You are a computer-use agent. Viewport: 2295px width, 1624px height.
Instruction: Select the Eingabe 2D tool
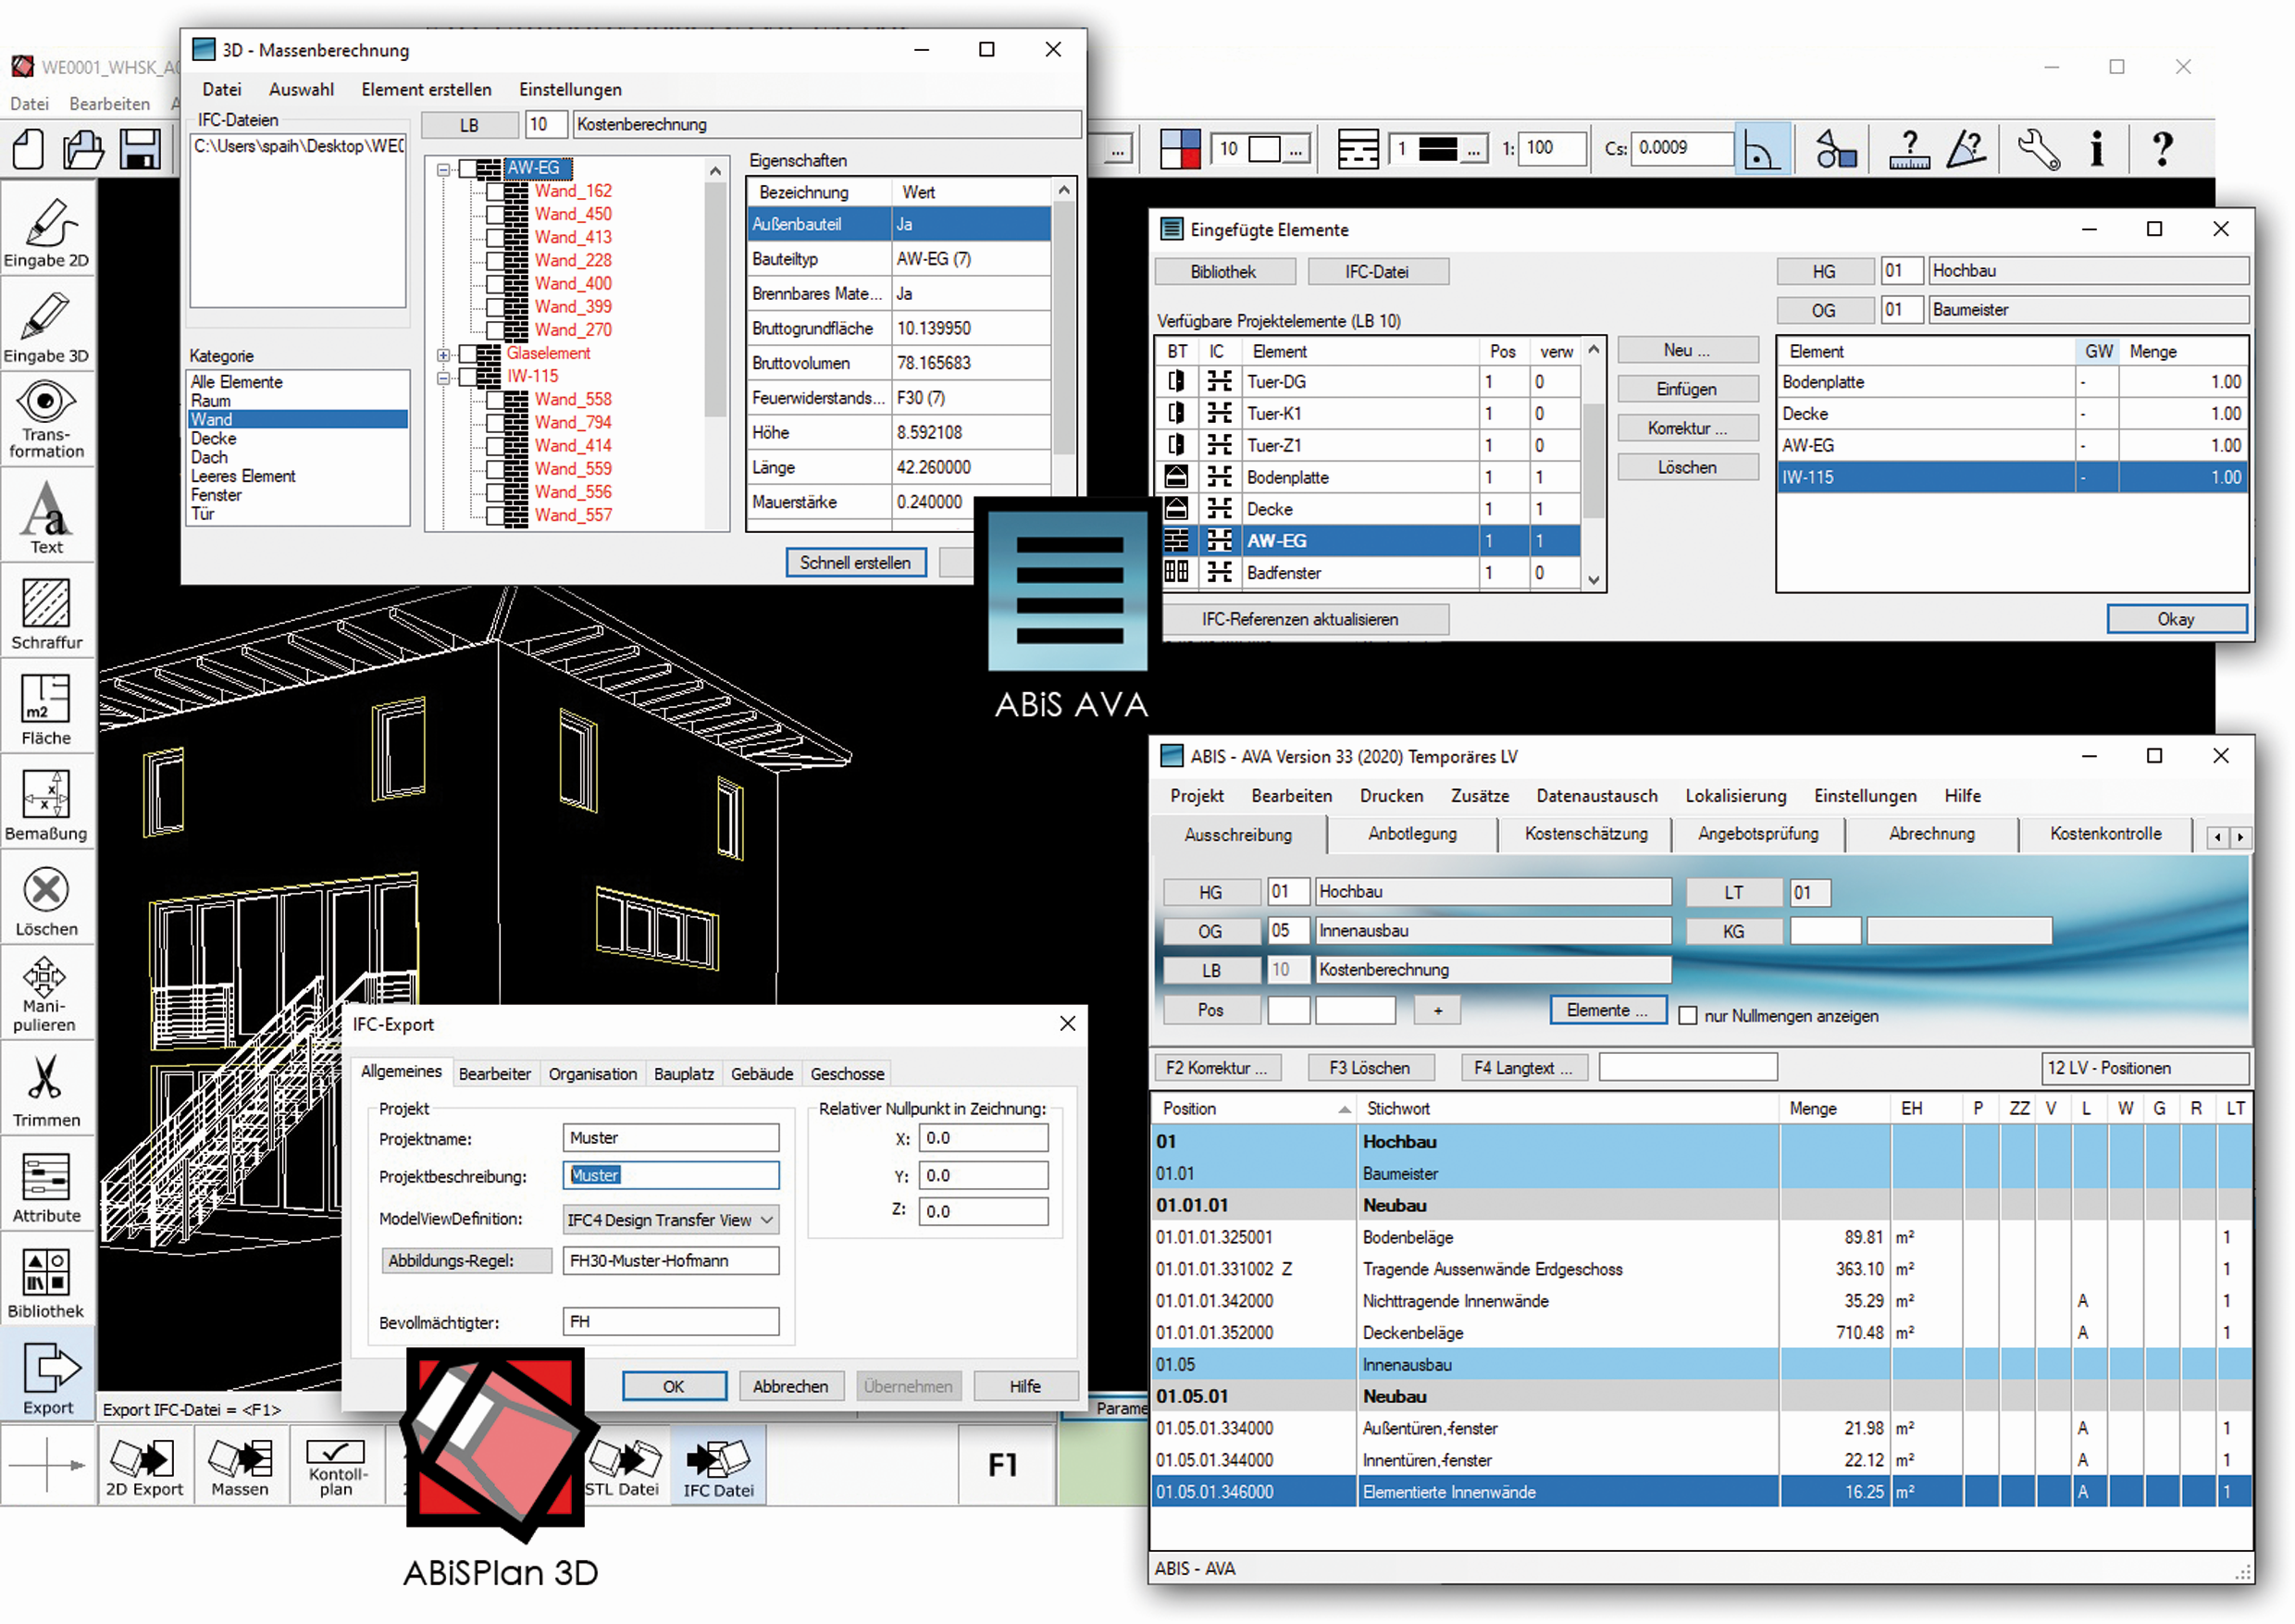(47, 228)
